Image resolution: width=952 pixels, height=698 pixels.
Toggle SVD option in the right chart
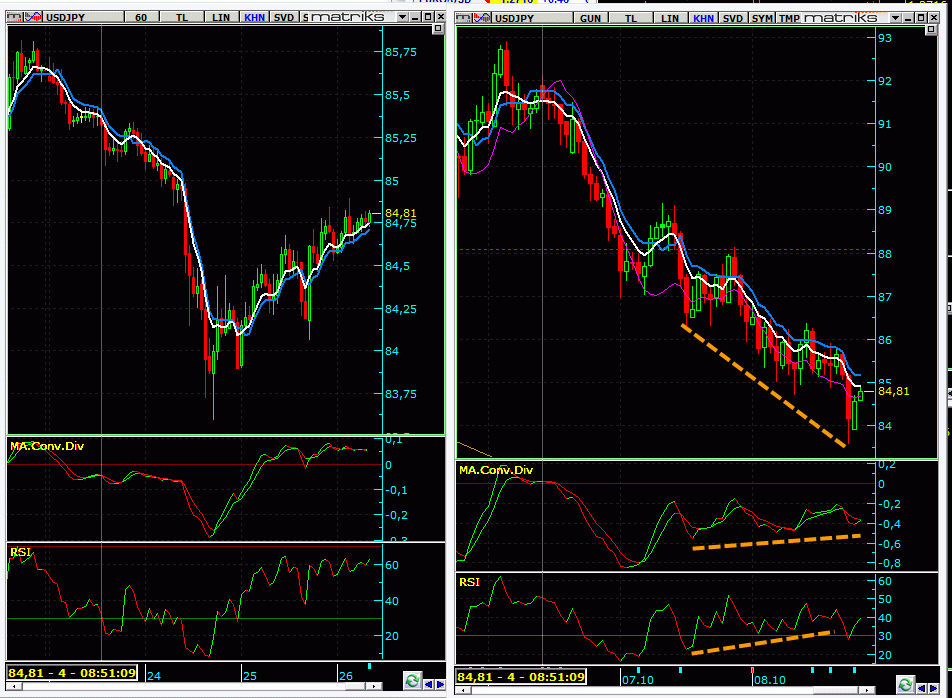[733, 18]
